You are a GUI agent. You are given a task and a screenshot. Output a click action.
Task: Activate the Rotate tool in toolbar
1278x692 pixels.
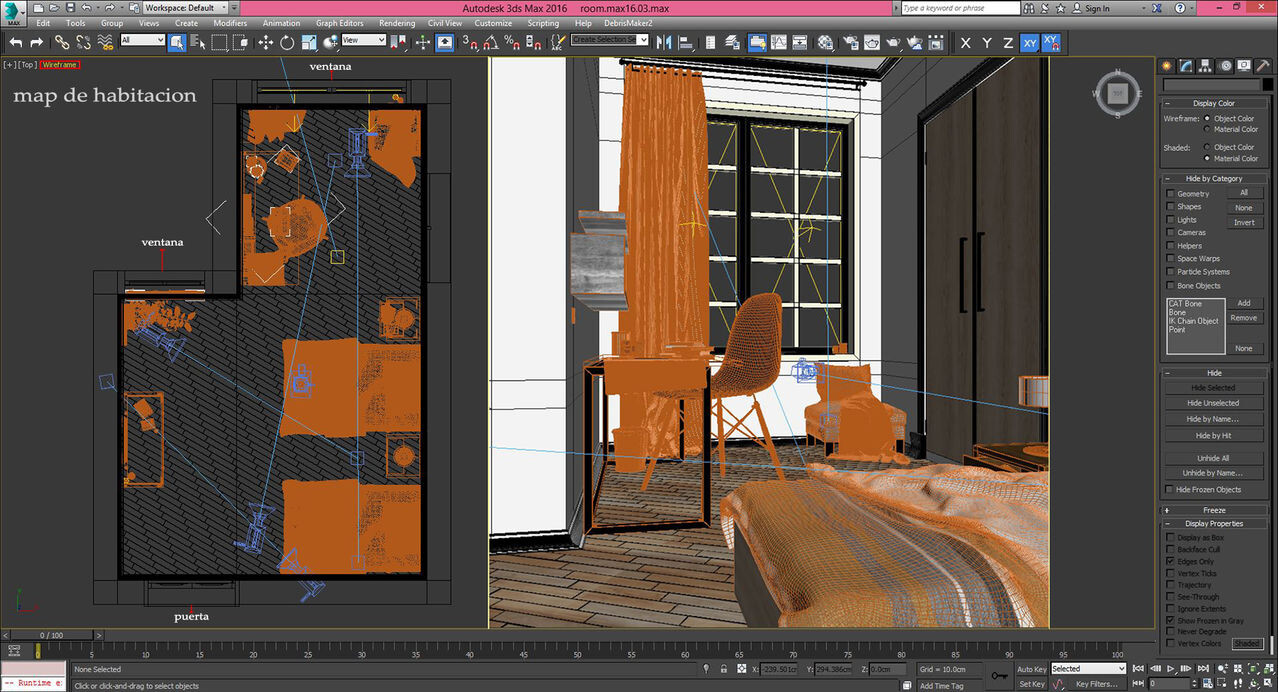(287, 42)
